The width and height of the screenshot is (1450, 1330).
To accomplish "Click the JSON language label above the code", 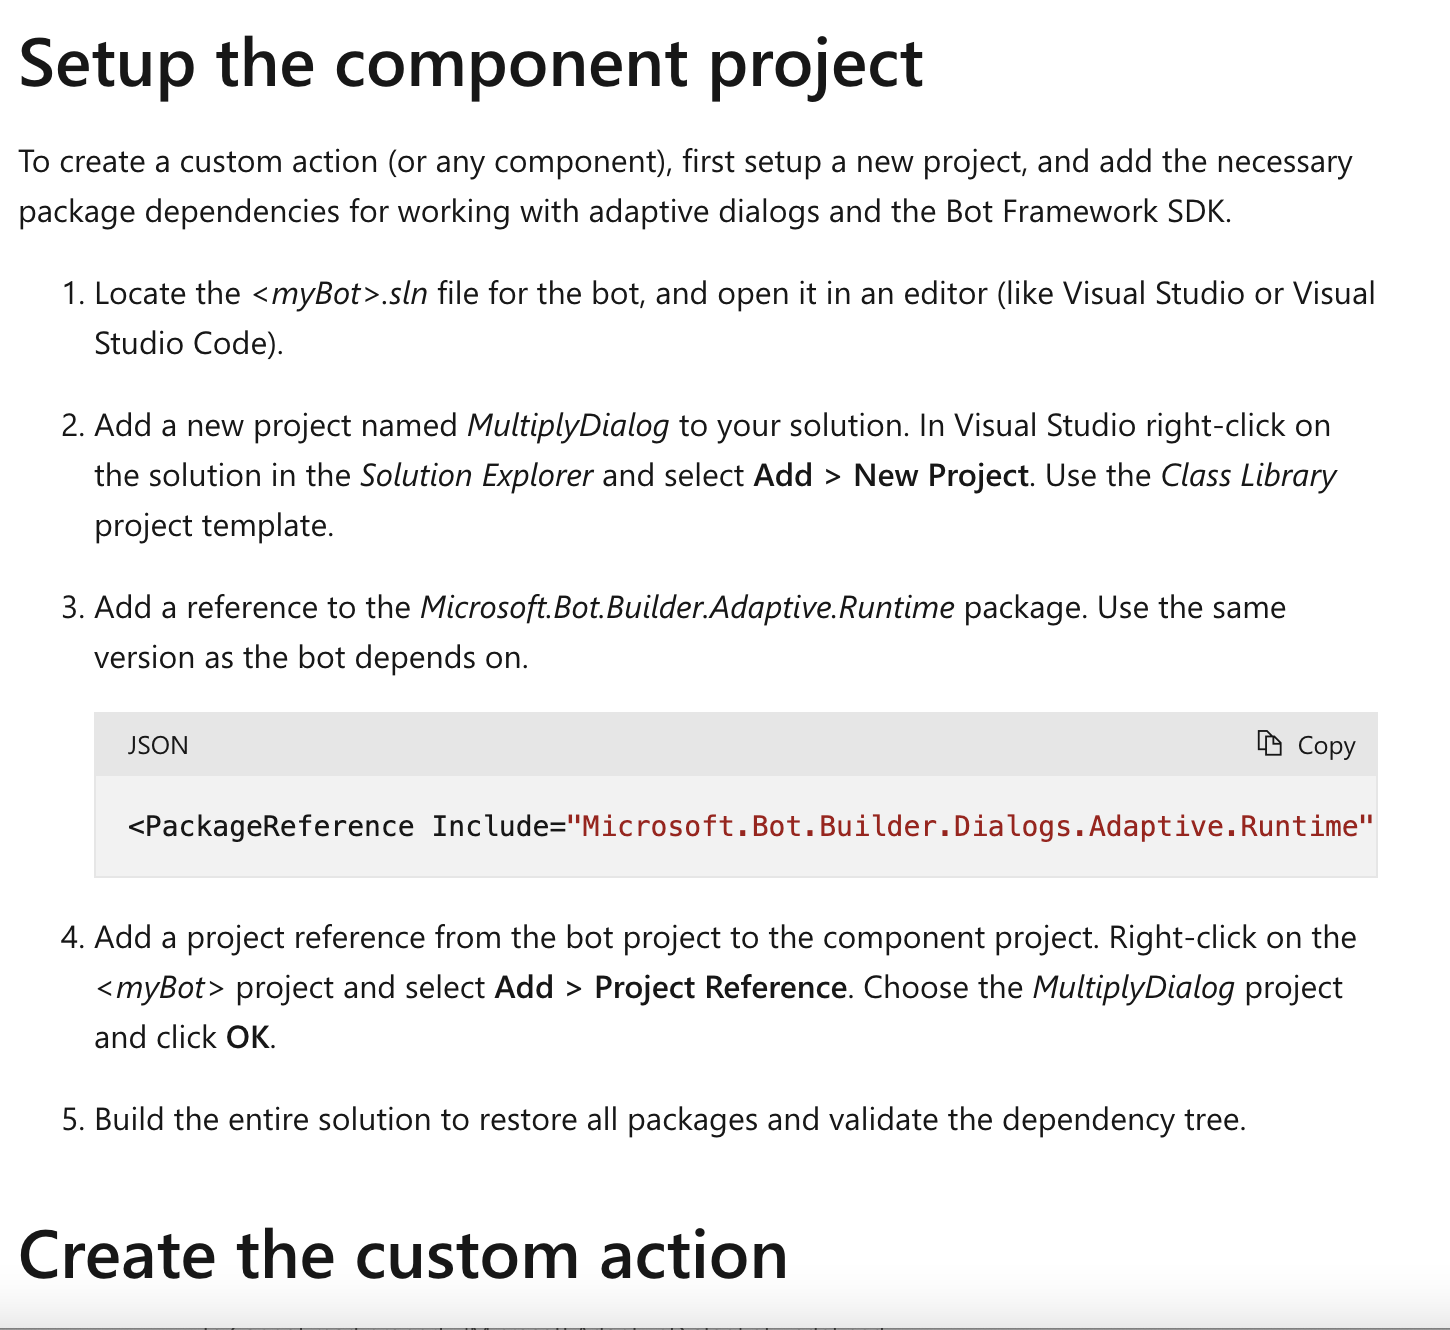I will click(x=158, y=746).
